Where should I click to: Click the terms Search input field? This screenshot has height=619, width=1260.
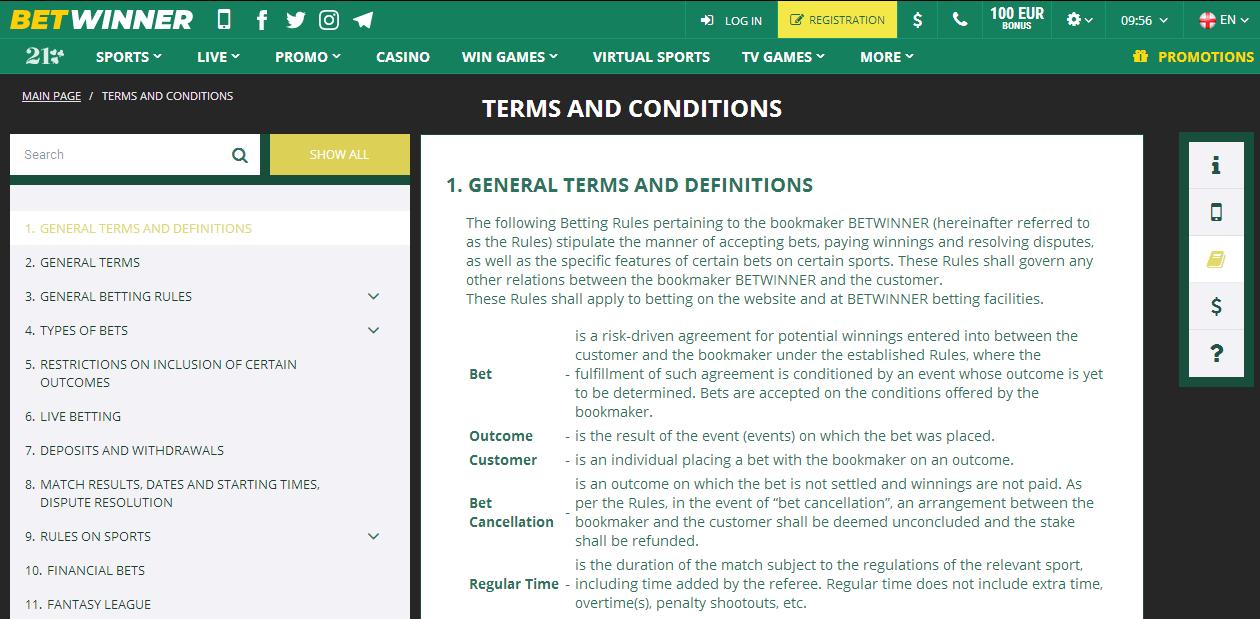(120, 155)
